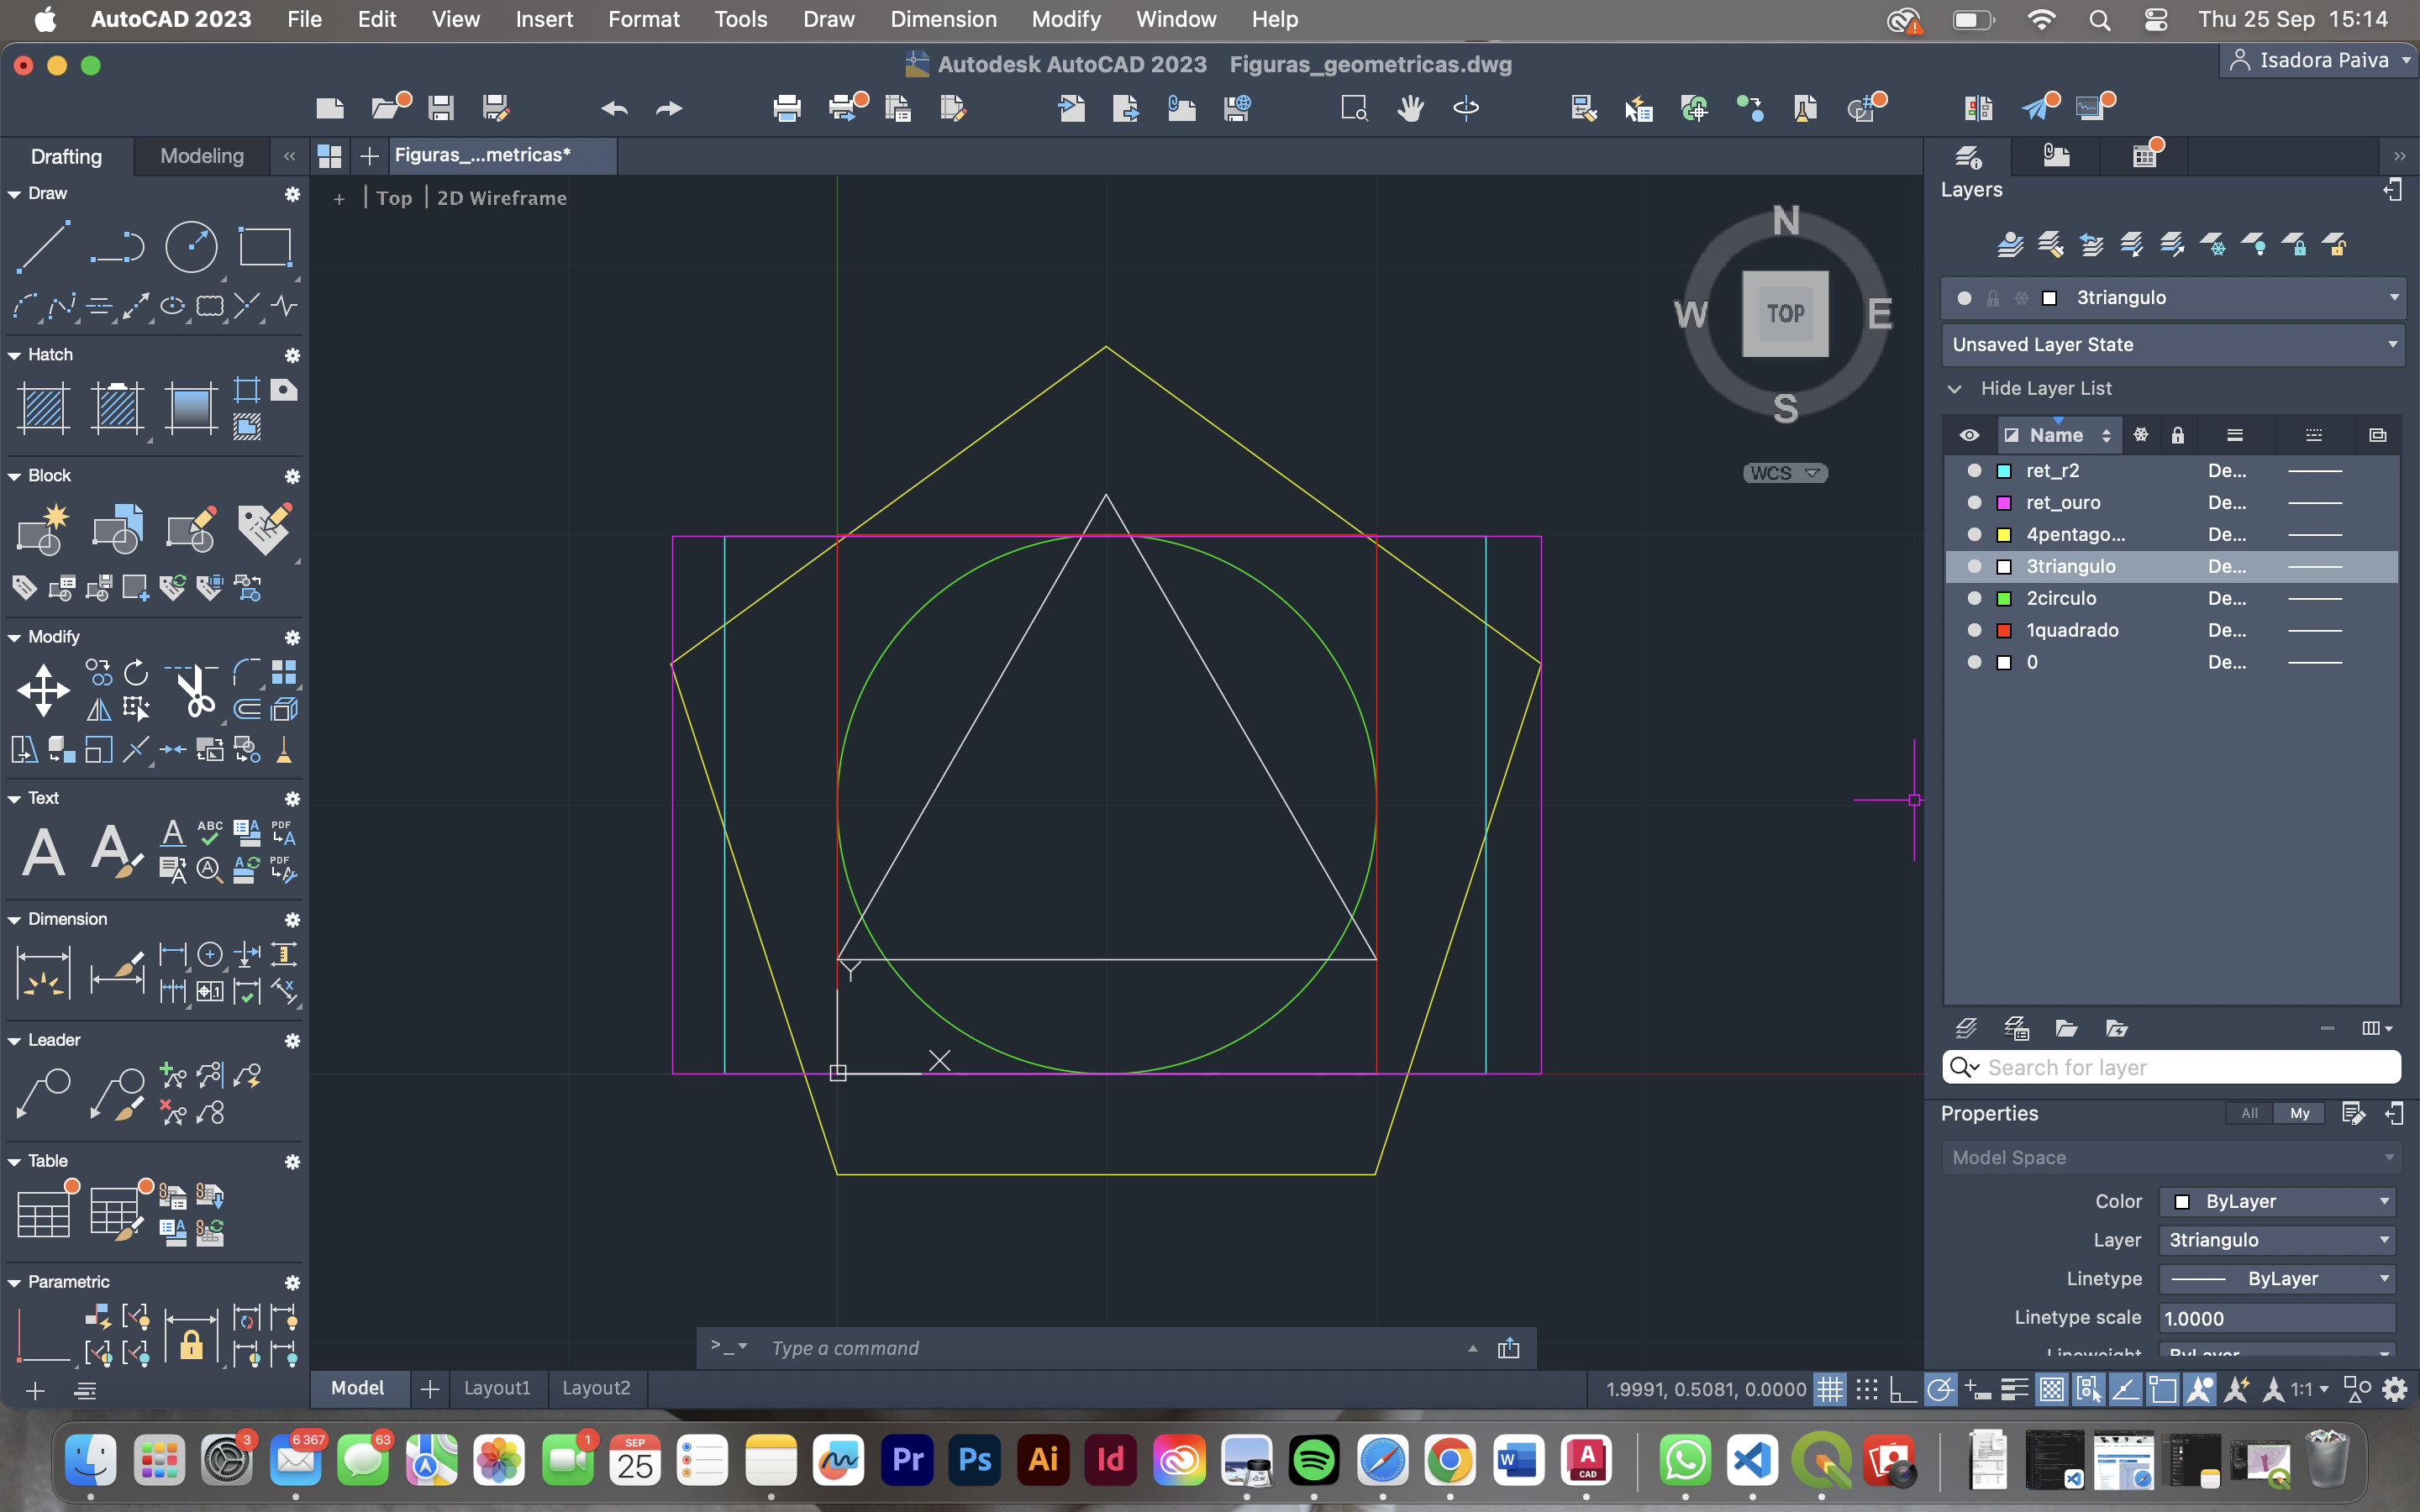Switch to the Modeling workspace tab
2420x1512 pixels.
pyautogui.click(x=202, y=156)
